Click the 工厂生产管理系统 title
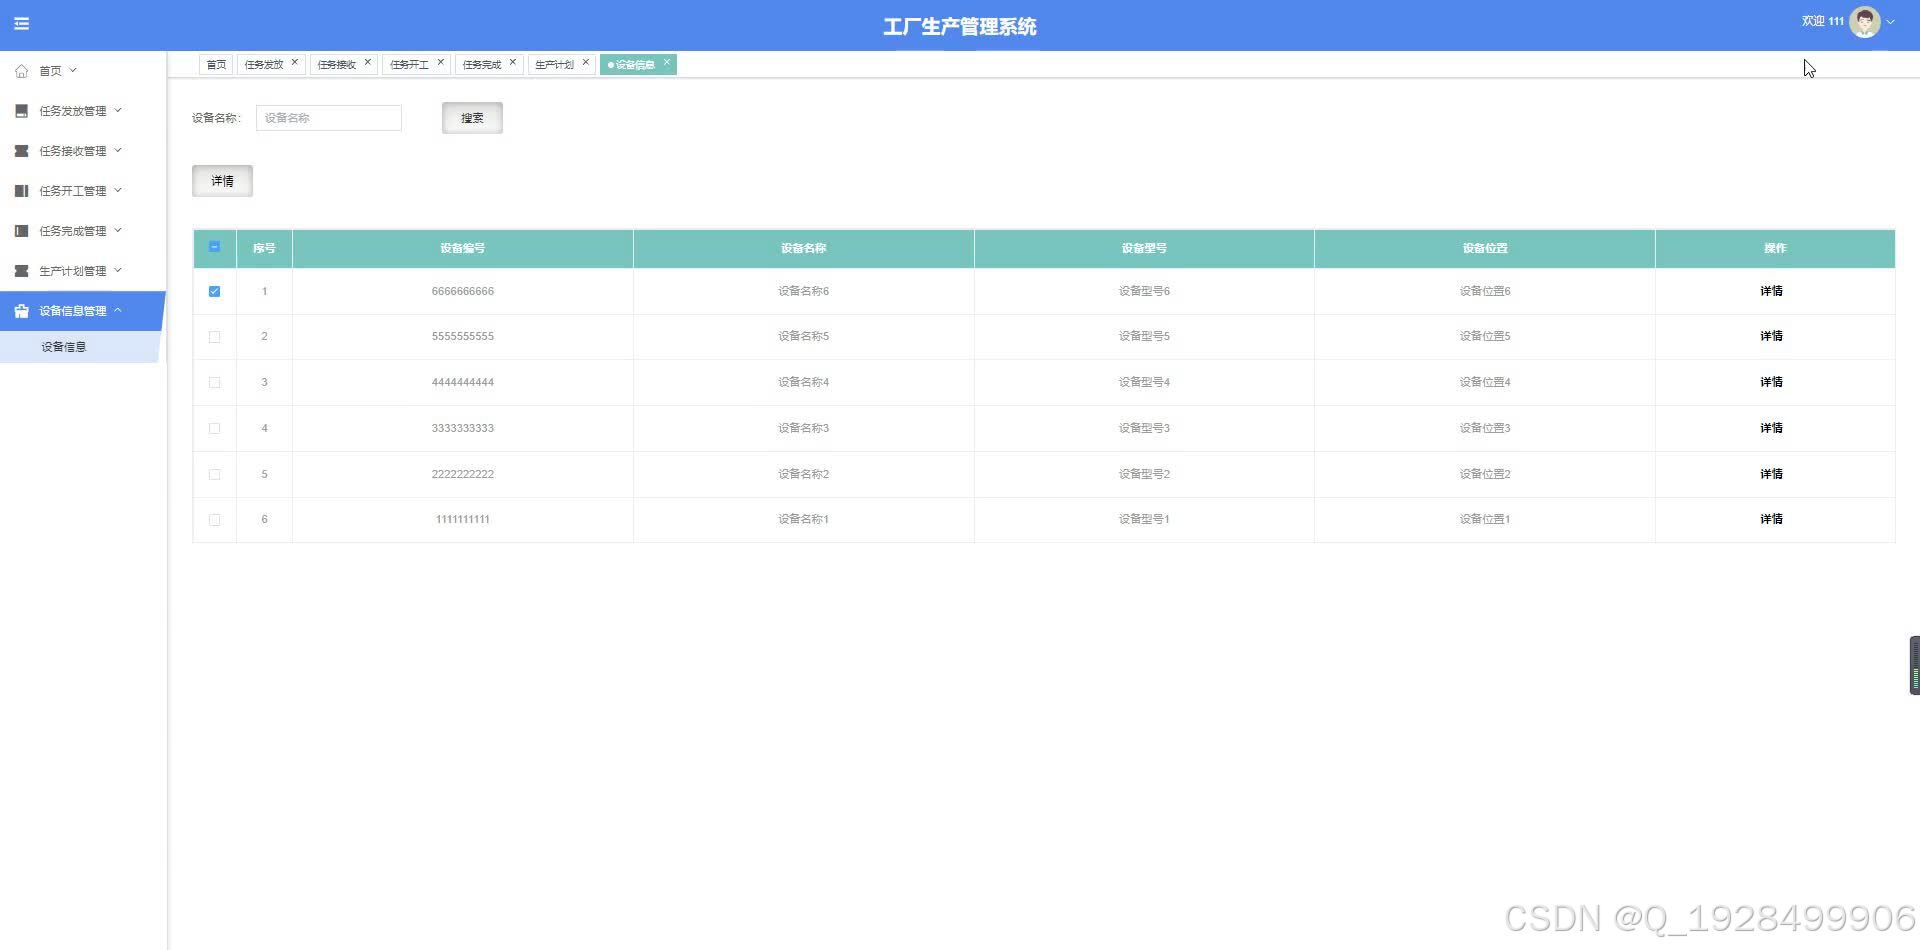Viewport: 1920px width, 950px height. pos(960,27)
